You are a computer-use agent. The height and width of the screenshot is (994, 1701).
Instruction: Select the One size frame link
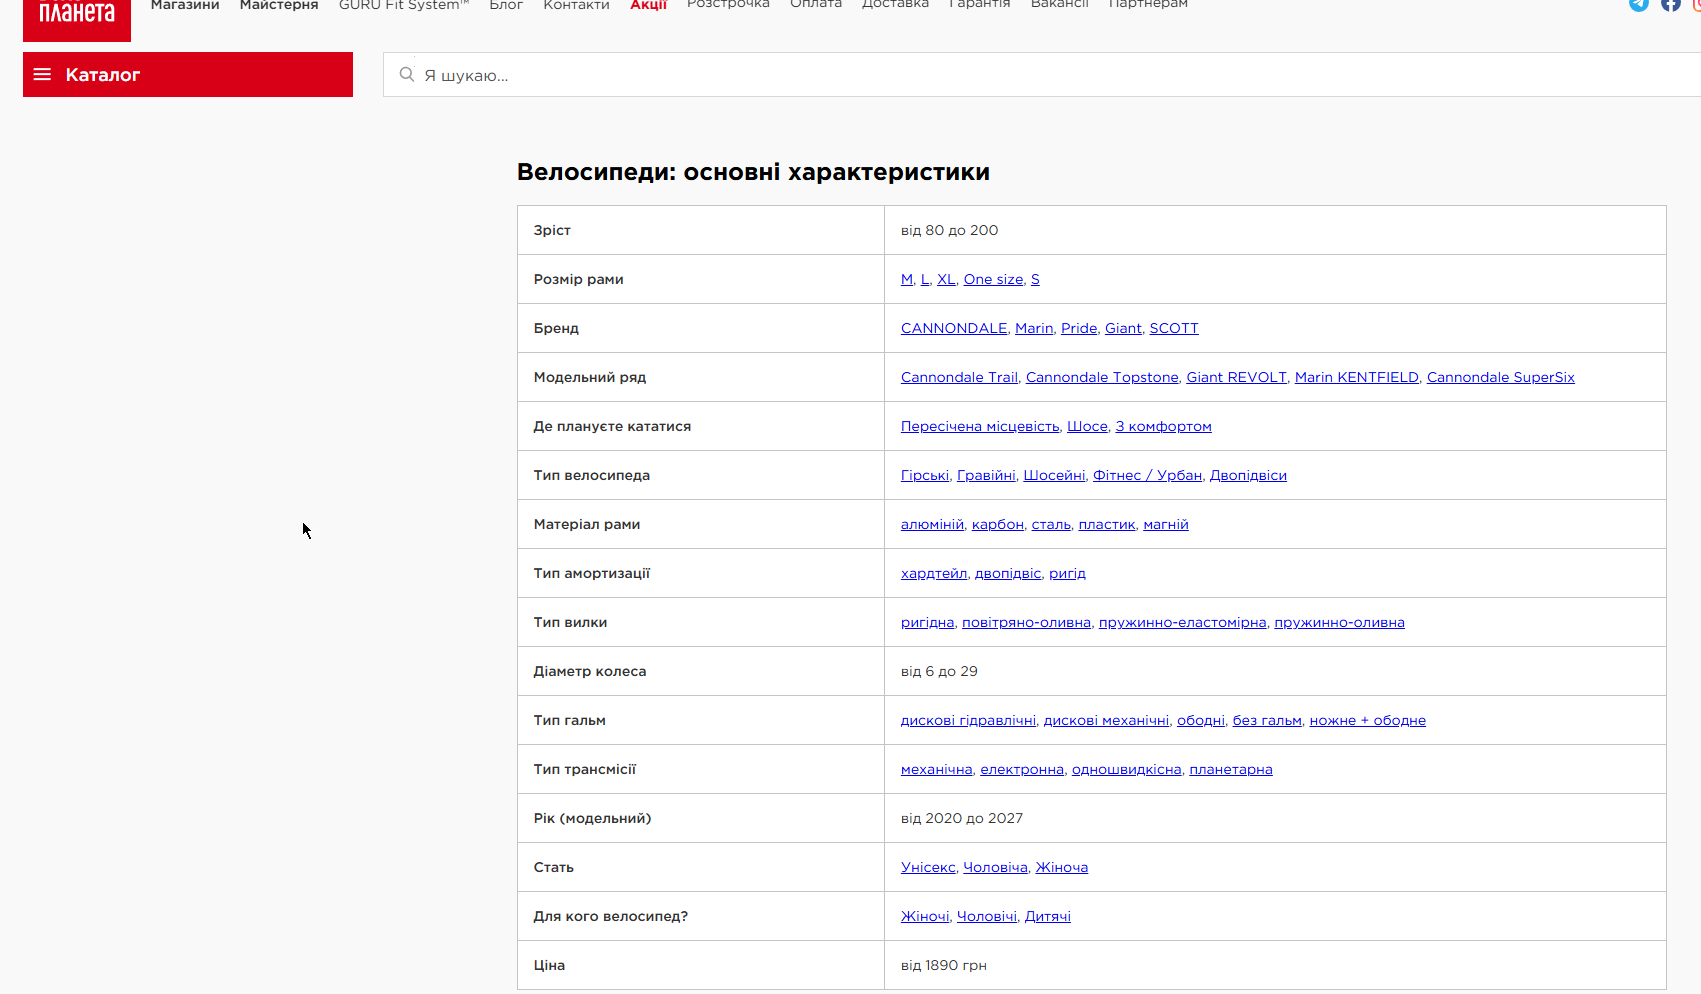pyautogui.click(x=994, y=279)
